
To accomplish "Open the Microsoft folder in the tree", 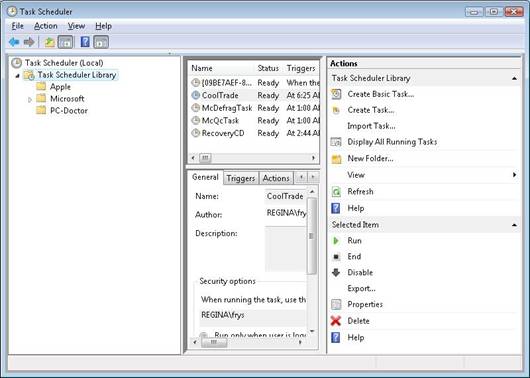I will [67, 99].
